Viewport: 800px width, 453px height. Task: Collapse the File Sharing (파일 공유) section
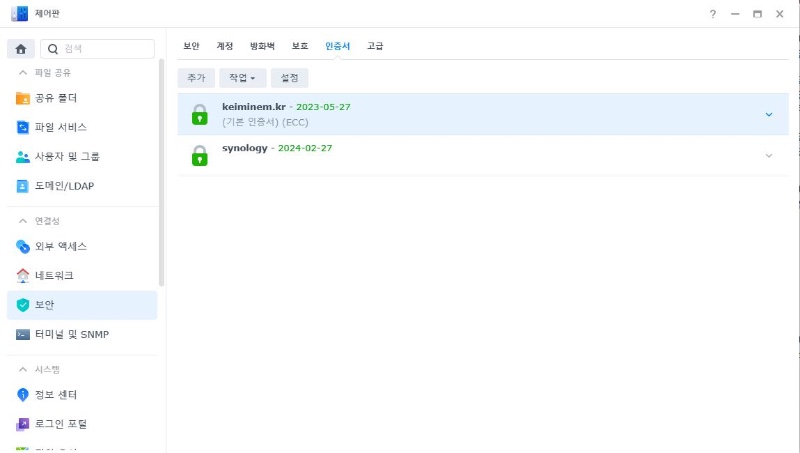pyautogui.click(x=23, y=73)
